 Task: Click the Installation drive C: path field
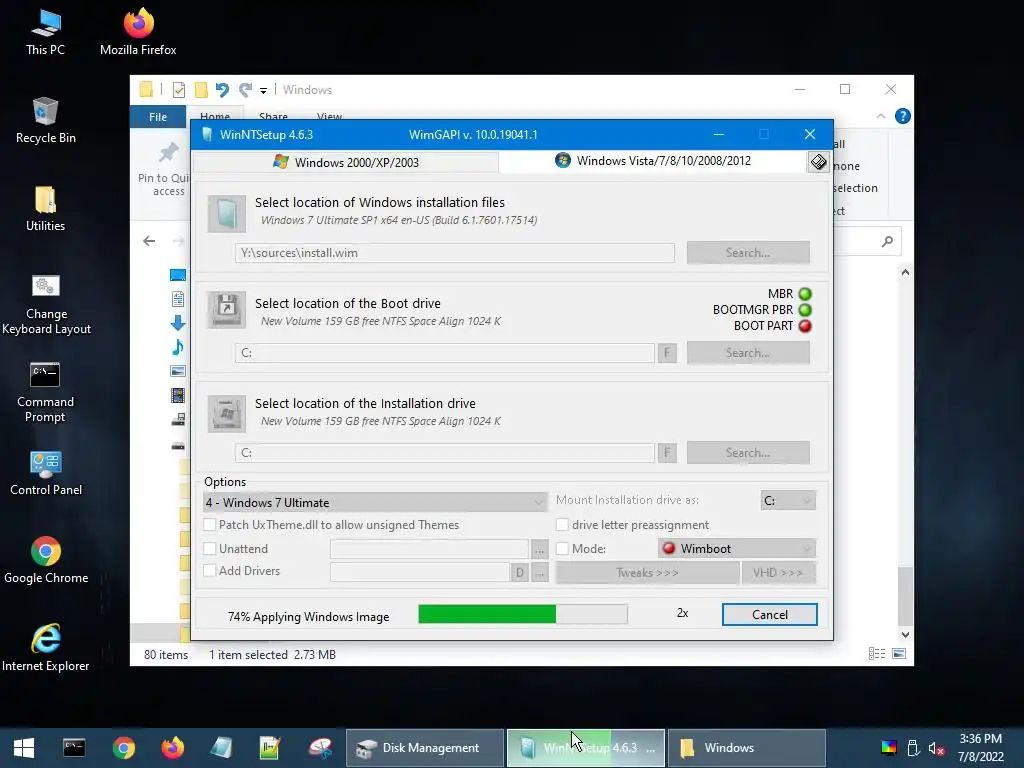[x=445, y=453]
